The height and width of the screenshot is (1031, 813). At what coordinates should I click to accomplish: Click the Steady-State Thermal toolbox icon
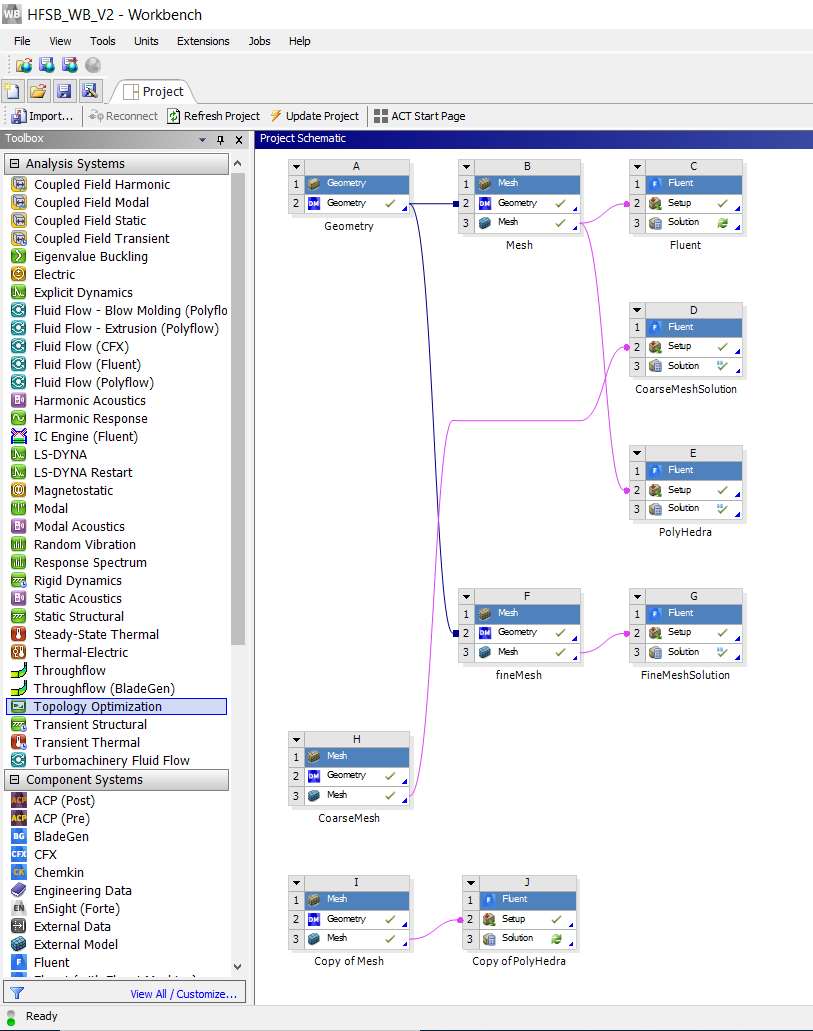18,635
